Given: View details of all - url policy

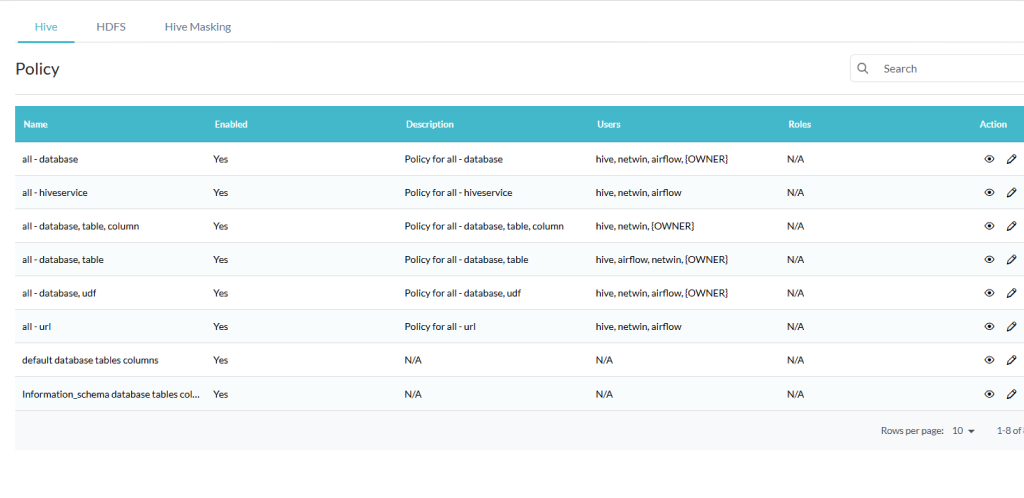Looking at the screenshot, I should 989,326.
